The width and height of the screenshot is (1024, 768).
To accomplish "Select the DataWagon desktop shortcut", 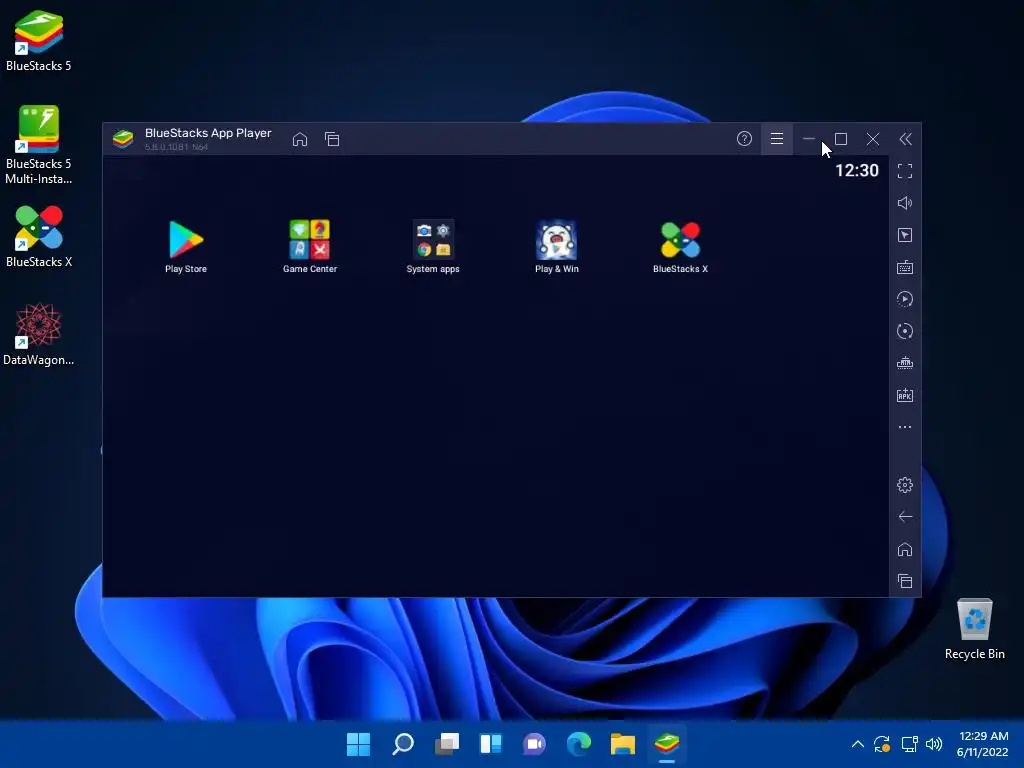I will [39, 334].
